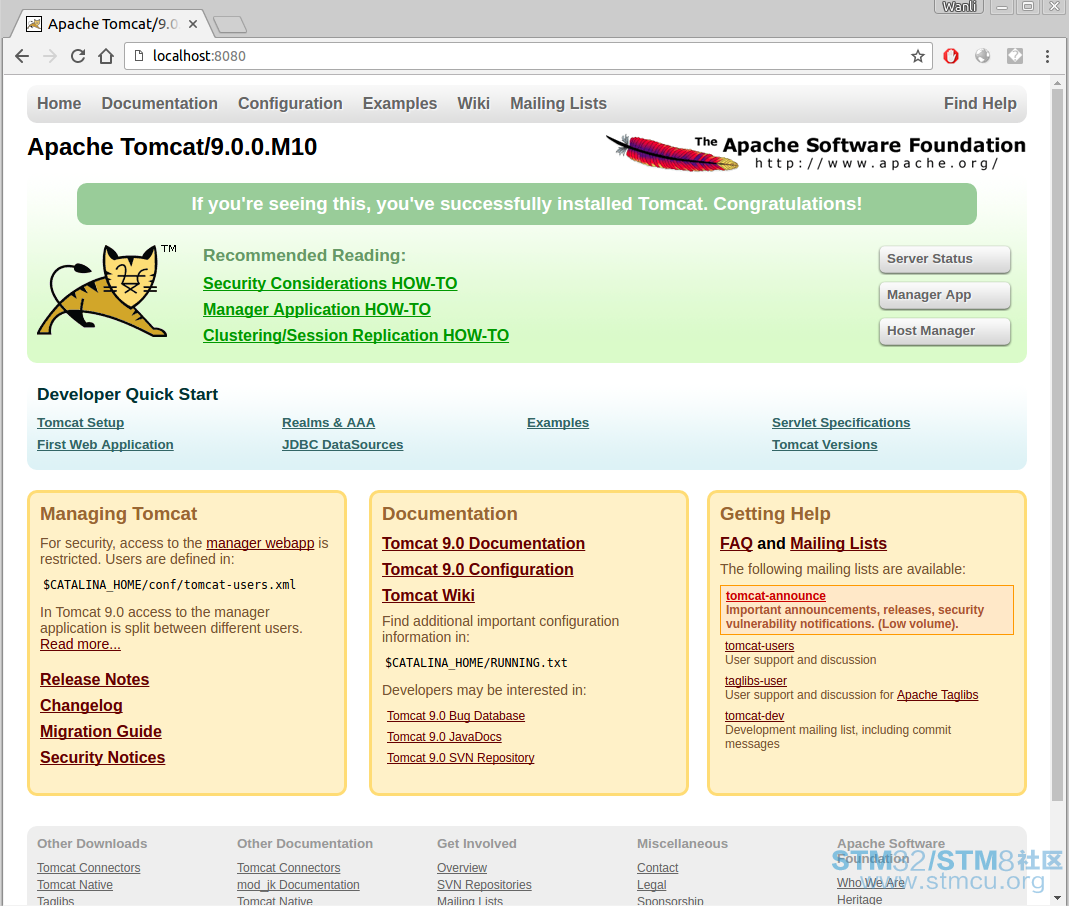
Task: Open the browser home page icon
Action: click(106, 56)
